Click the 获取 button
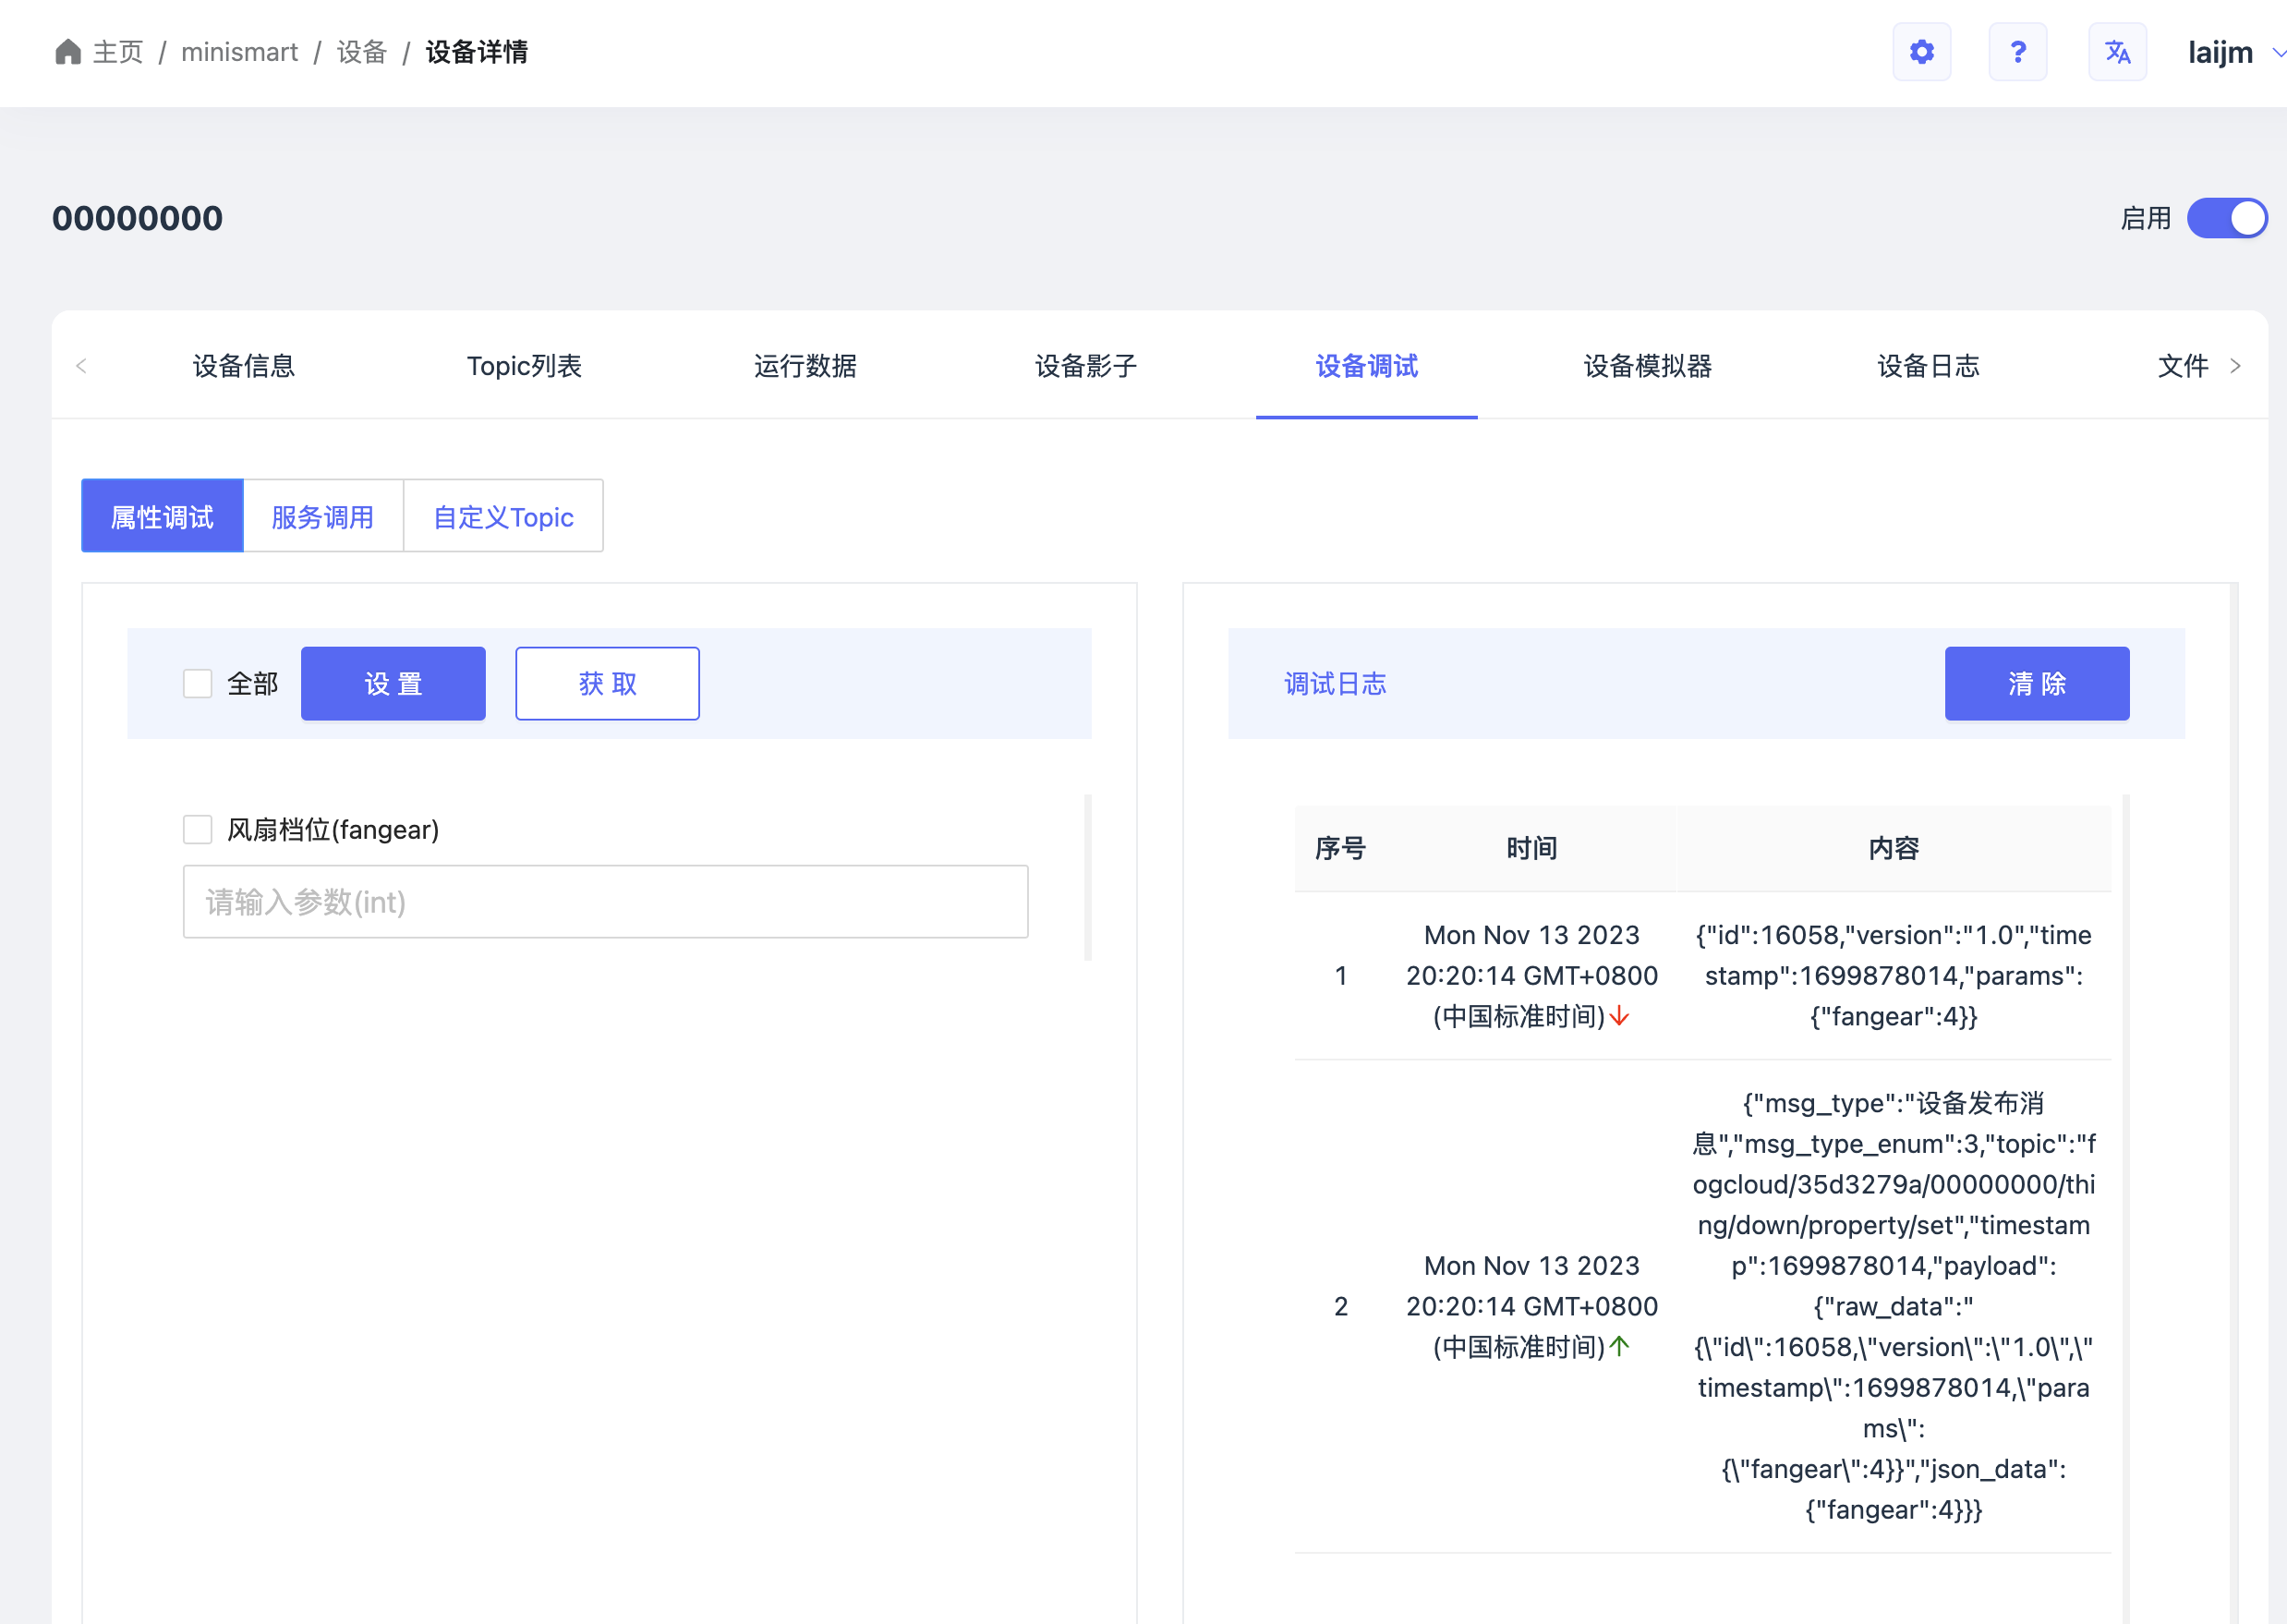Viewport: 2287px width, 1624px height. pos(607,684)
